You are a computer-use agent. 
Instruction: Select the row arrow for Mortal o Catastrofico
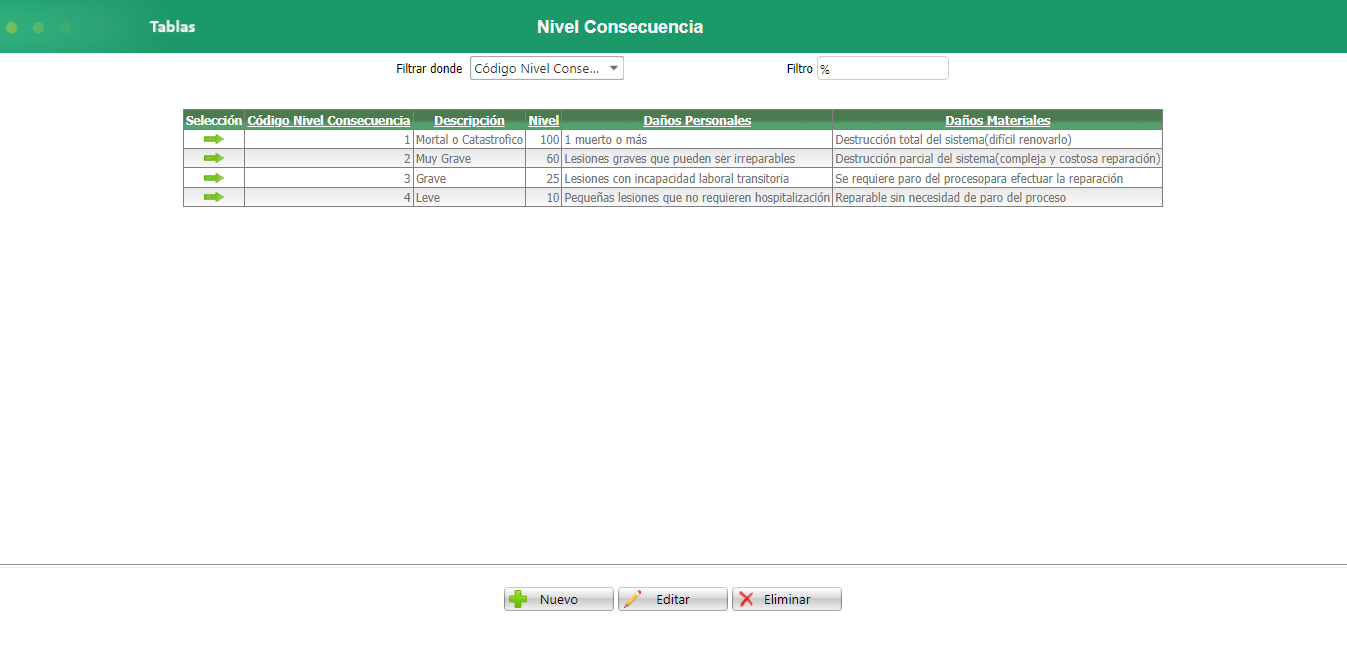click(213, 139)
